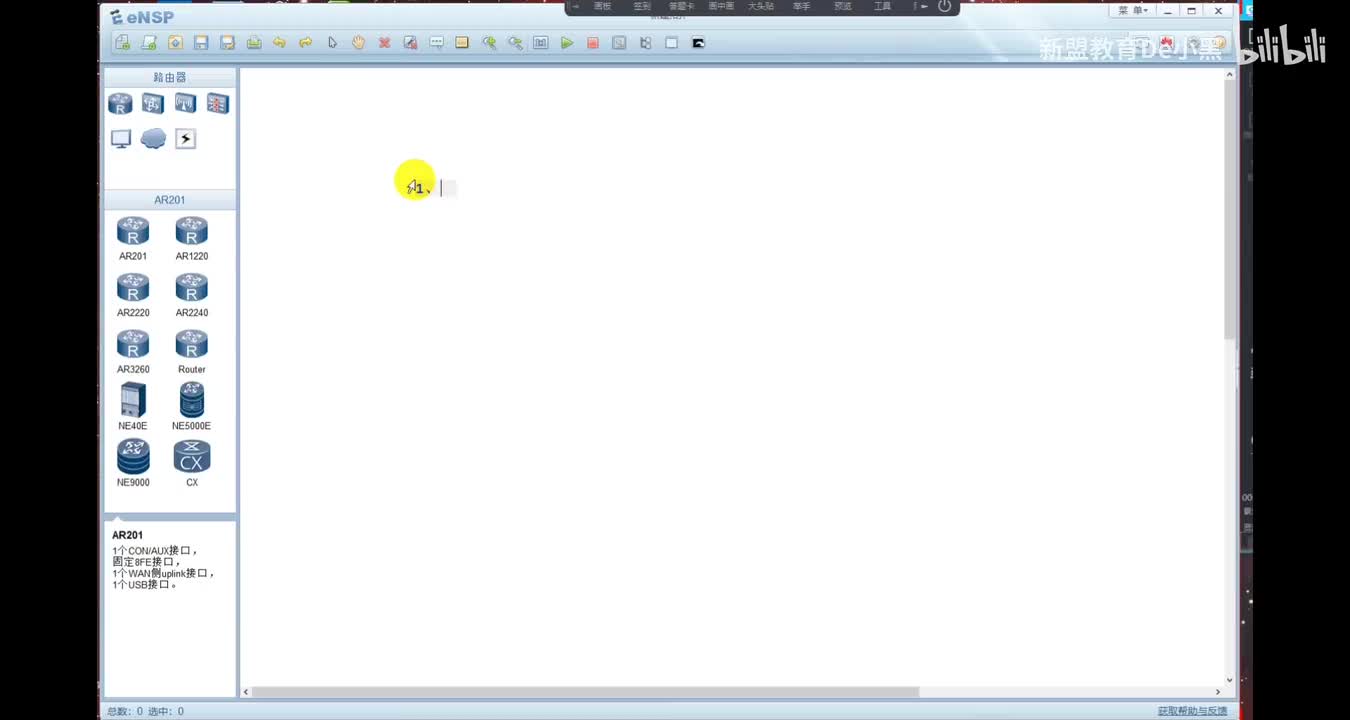Pick the CX device
Viewport: 1350px width, 720px height.
point(192,463)
